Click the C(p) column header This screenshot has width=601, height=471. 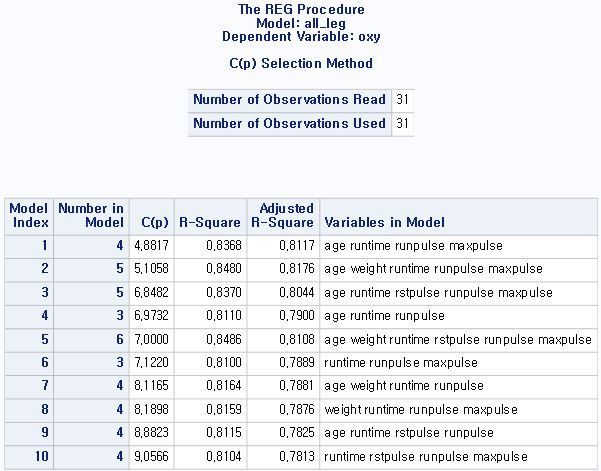point(152,217)
